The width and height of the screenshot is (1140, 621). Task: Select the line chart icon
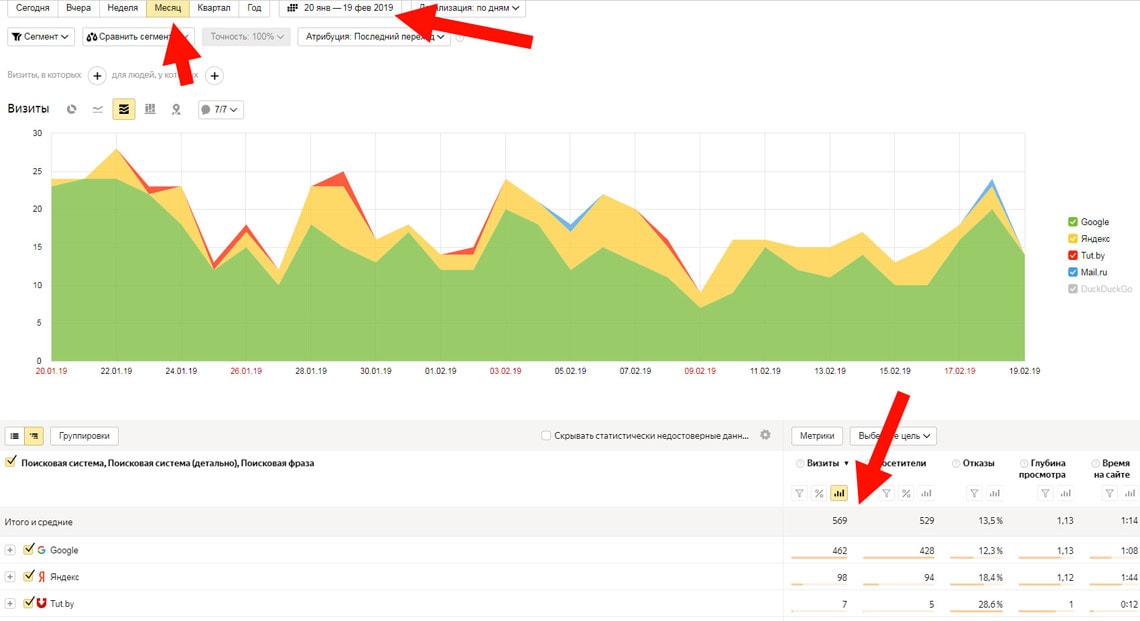click(98, 109)
